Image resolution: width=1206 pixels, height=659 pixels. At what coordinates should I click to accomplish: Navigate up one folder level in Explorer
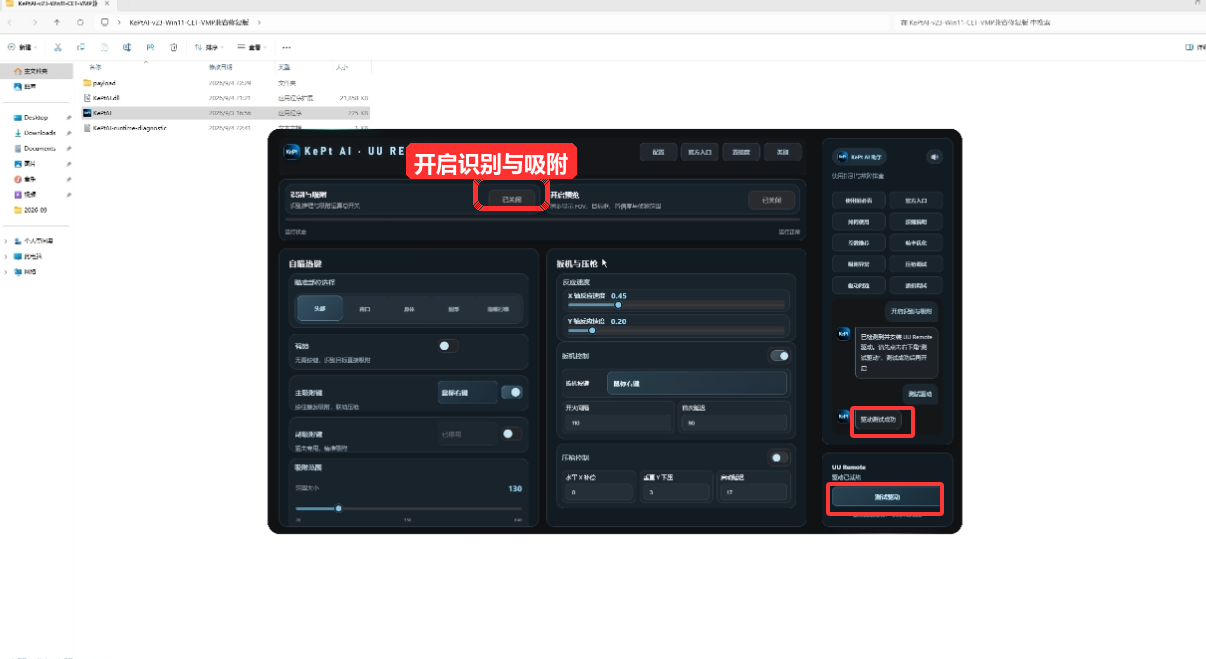[x=57, y=22]
